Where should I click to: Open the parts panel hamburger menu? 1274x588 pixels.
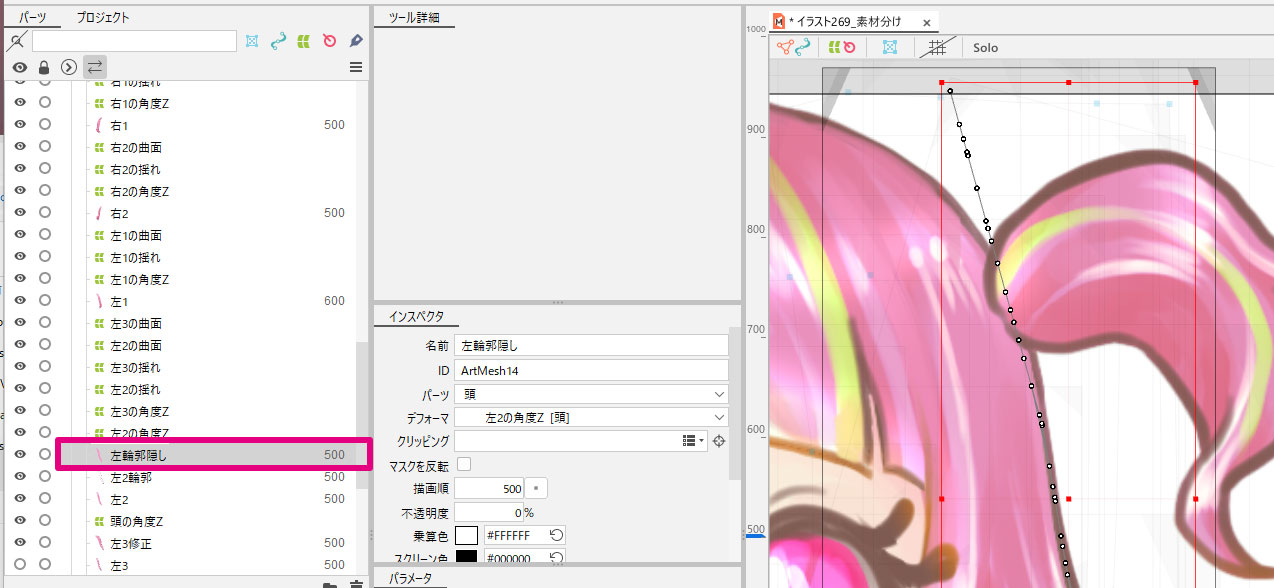click(x=355, y=67)
